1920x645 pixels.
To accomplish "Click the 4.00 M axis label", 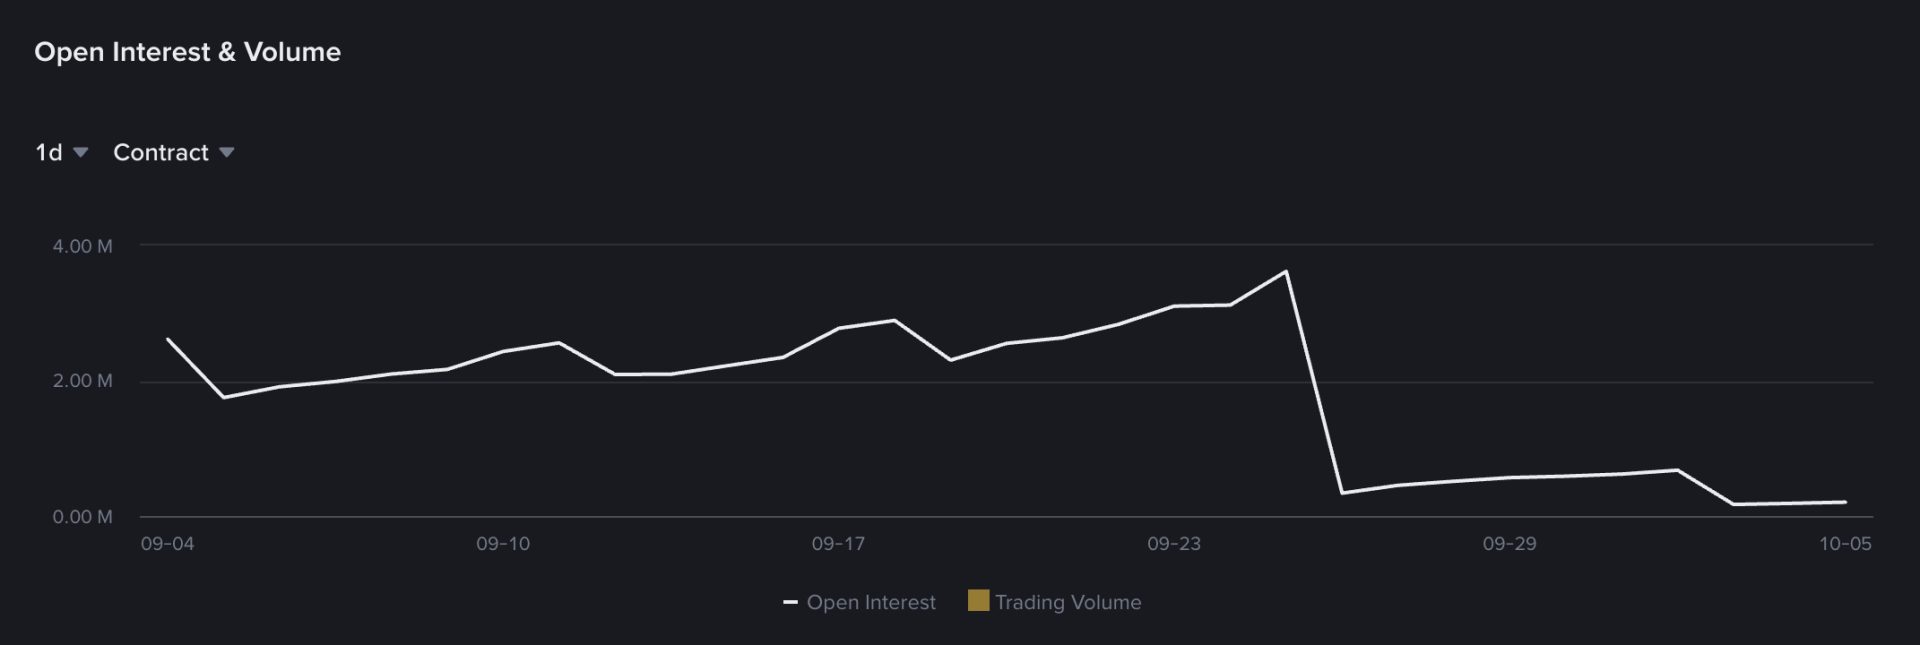I will click(x=82, y=246).
